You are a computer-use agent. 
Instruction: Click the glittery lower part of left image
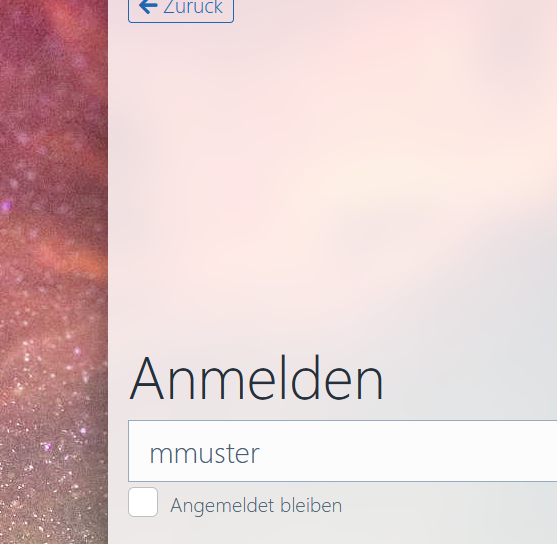tap(53, 444)
